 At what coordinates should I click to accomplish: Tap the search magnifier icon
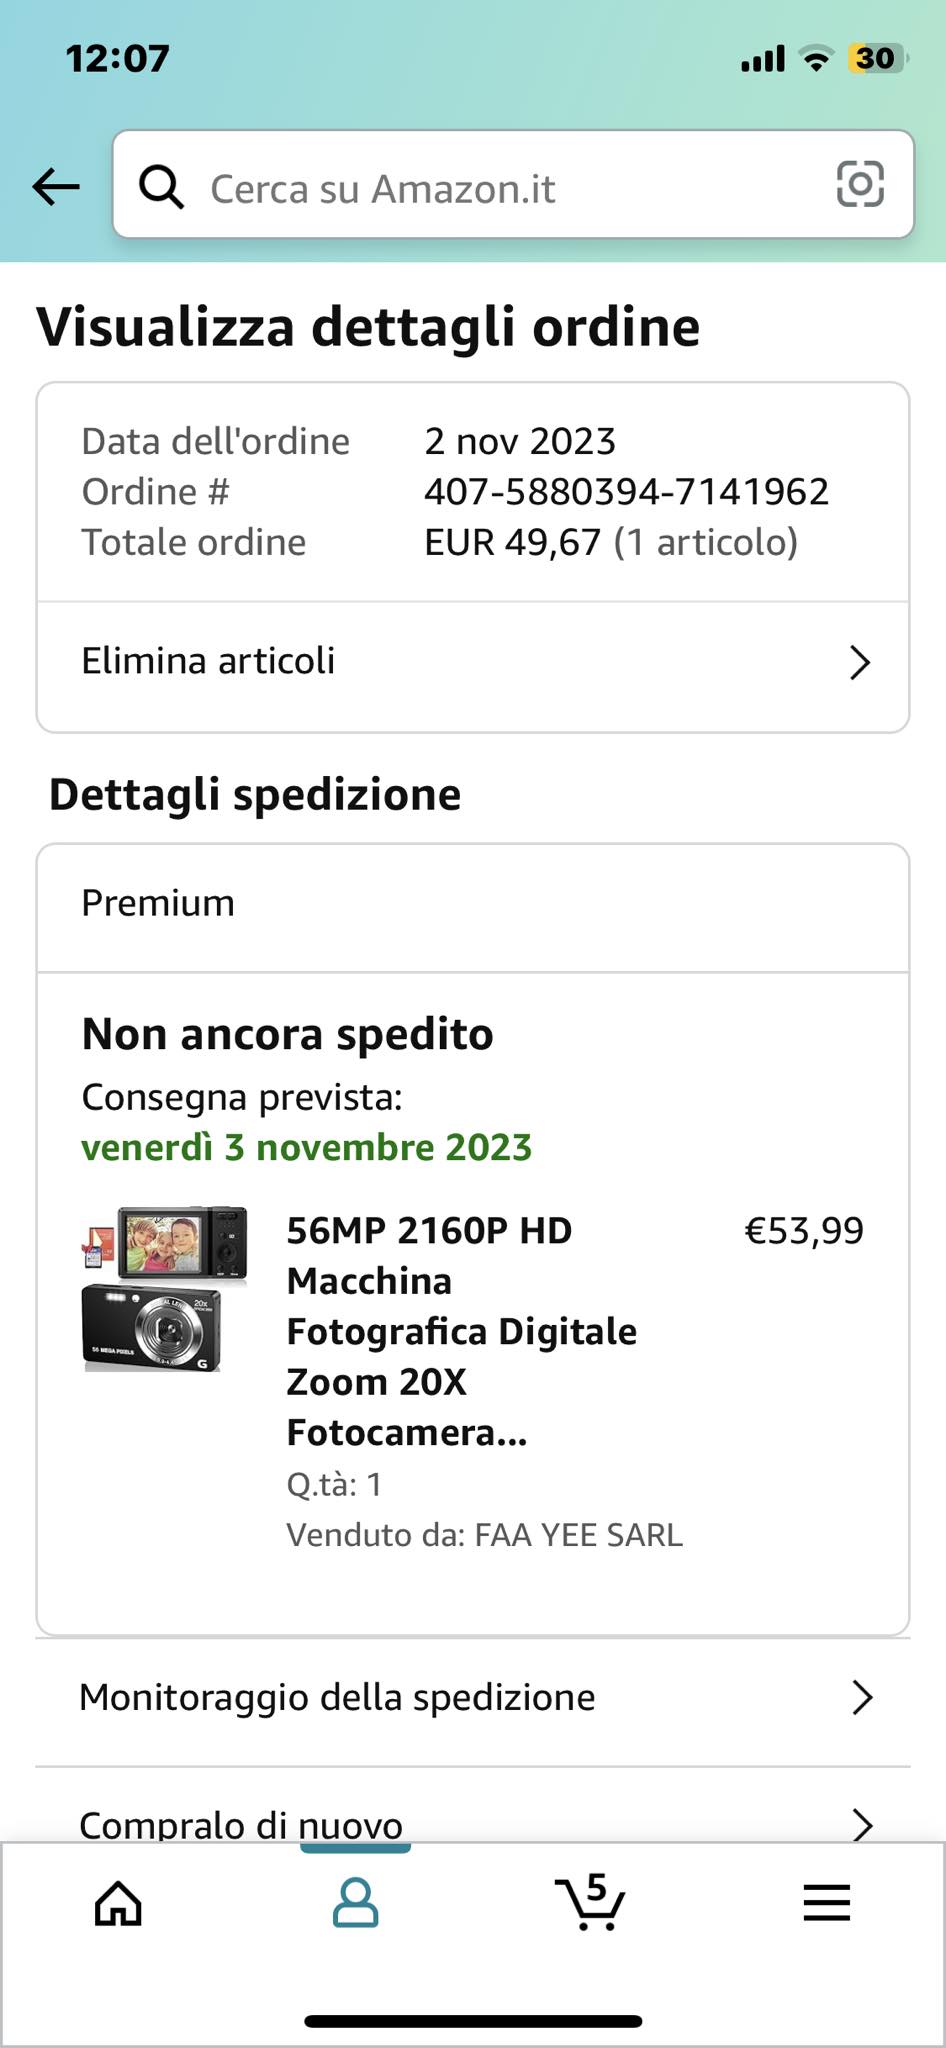(160, 186)
